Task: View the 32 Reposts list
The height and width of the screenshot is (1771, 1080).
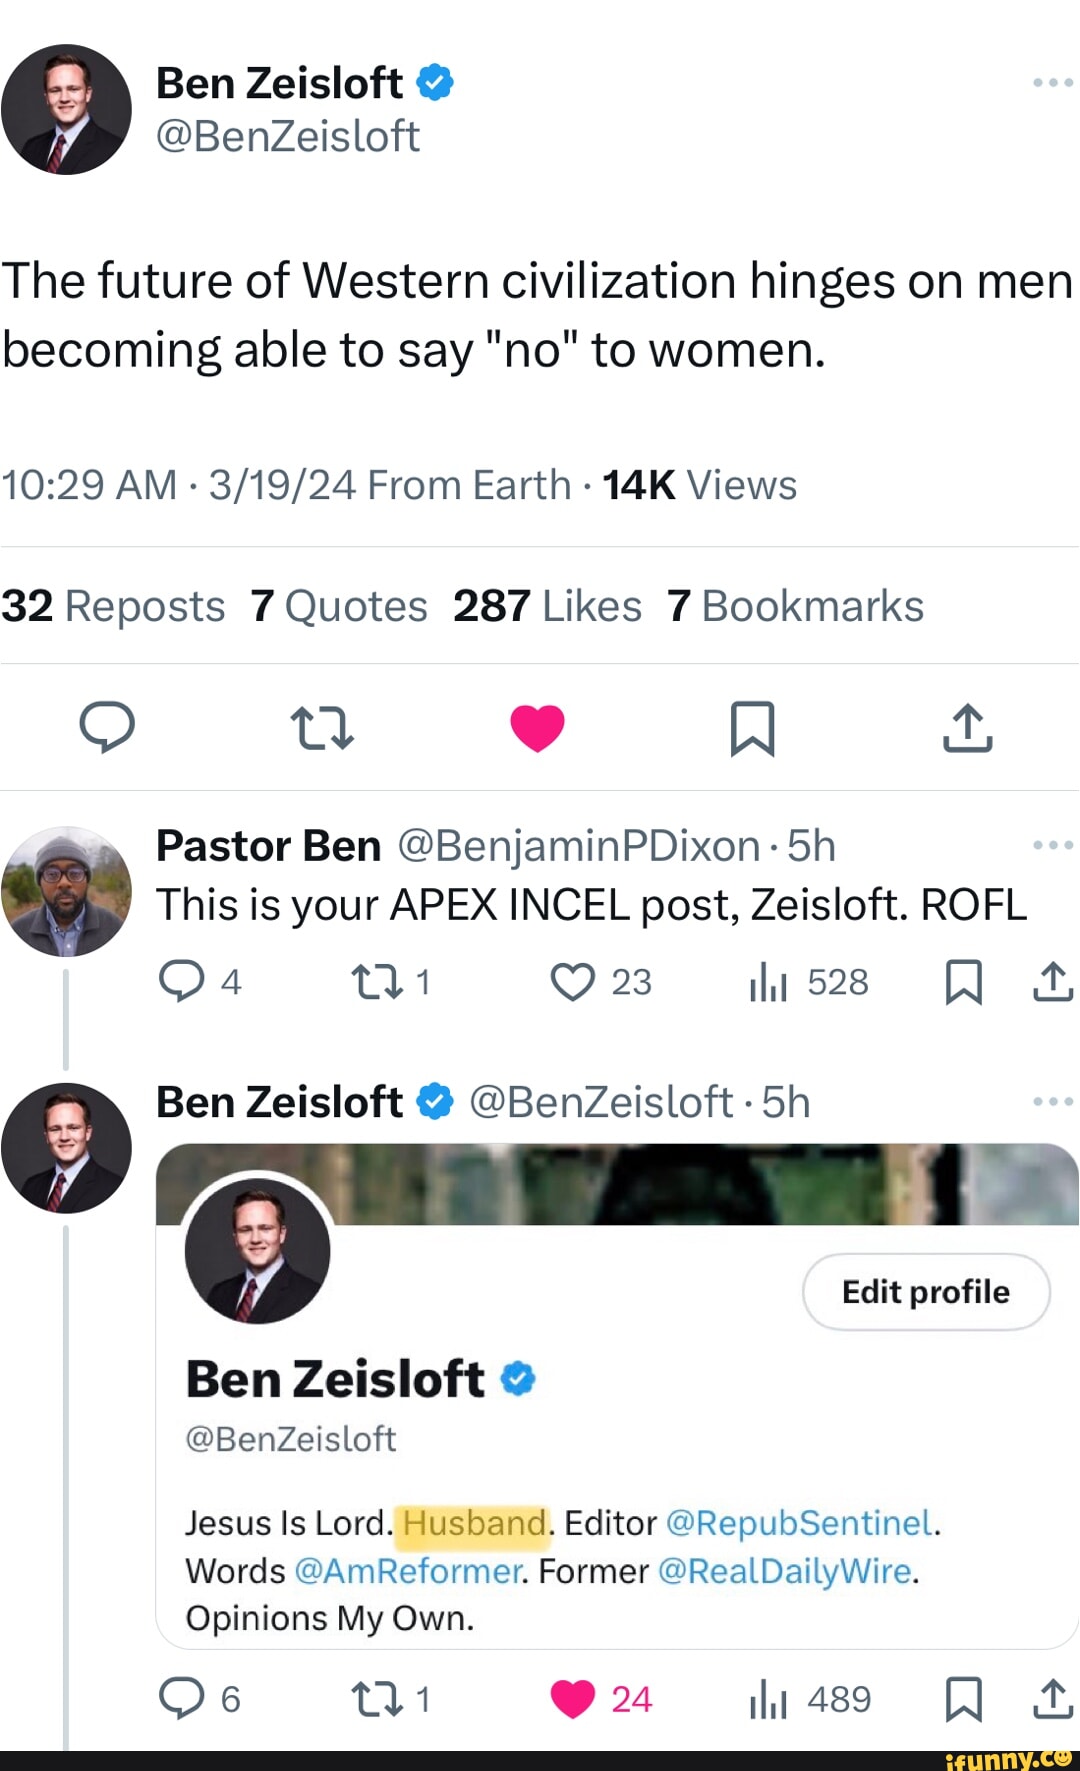Action: [113, 606]
